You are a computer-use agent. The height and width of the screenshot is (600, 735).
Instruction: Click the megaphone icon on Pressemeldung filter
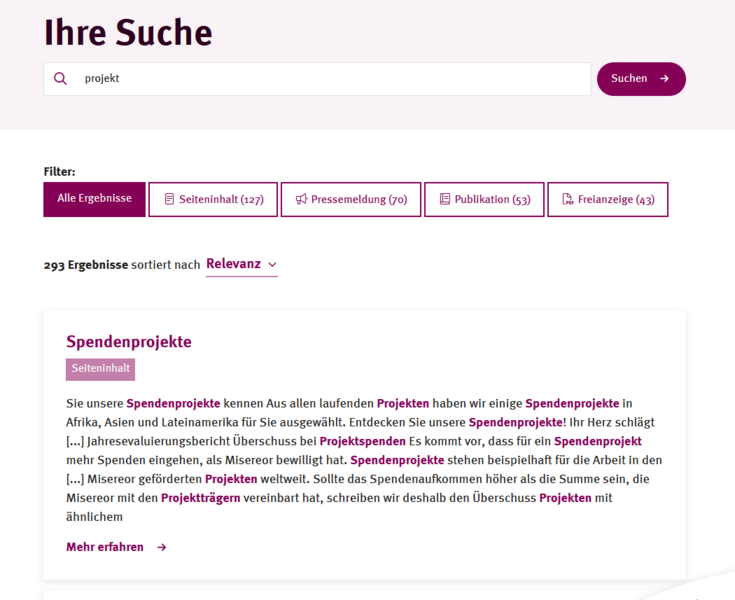coord(301,200)
